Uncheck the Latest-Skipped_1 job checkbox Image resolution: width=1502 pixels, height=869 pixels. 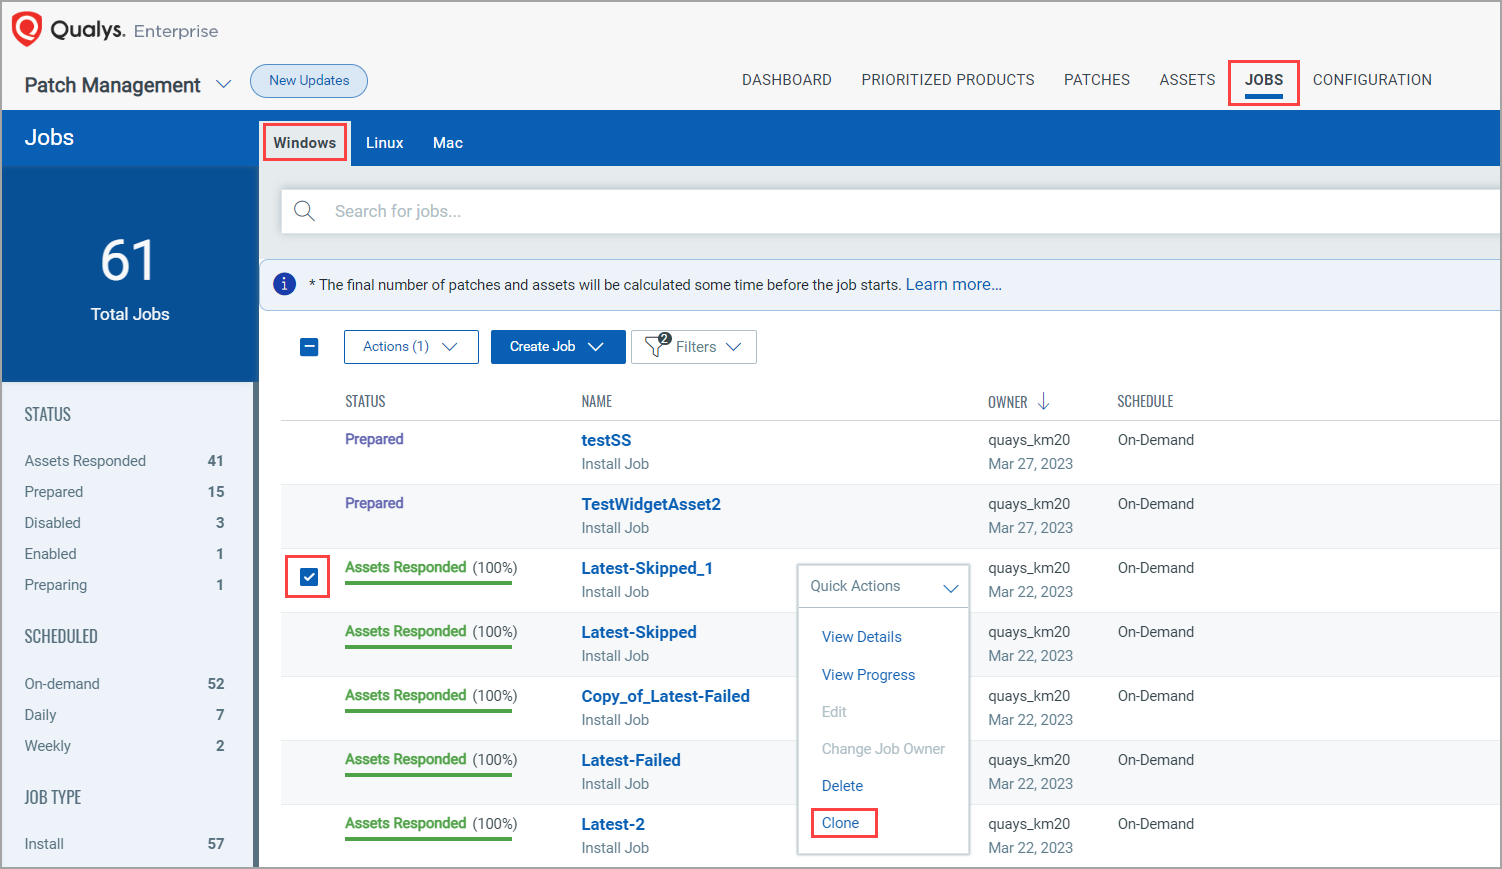[x=309, y=577]
